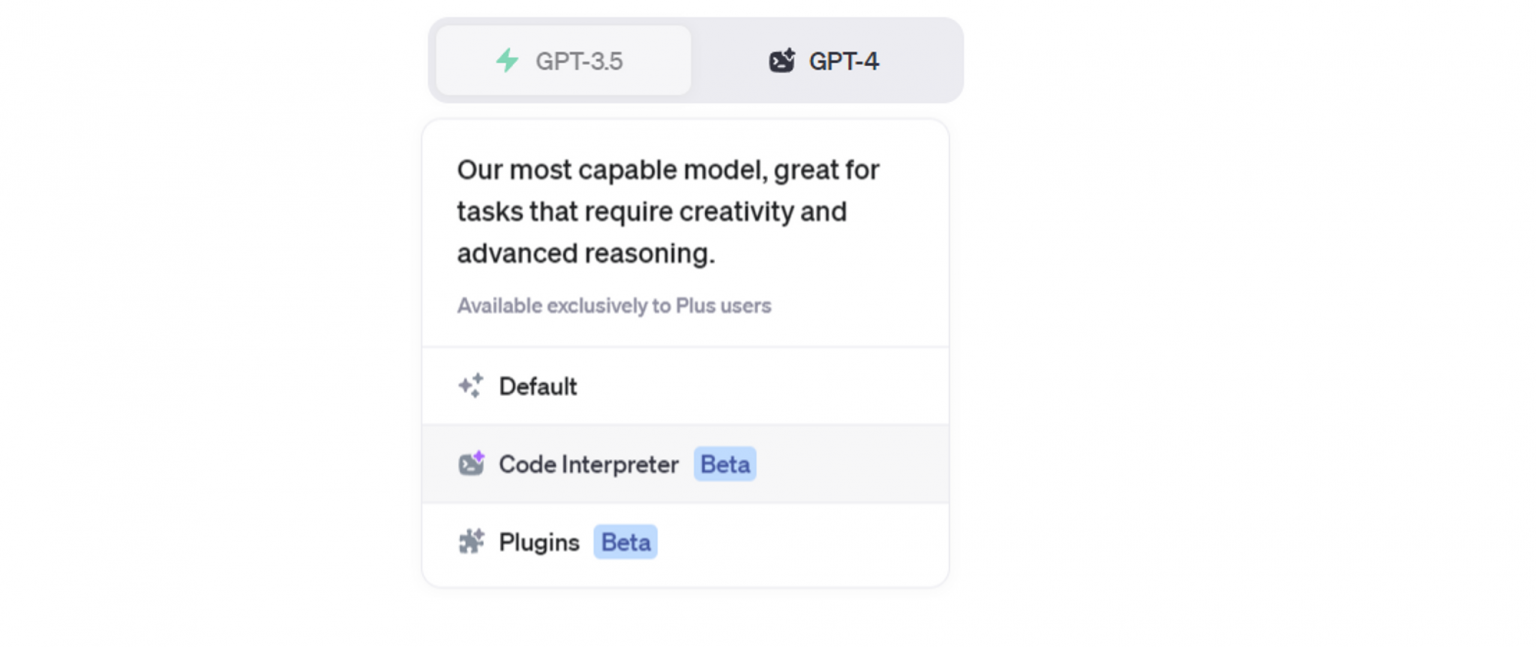Screen dimensions: 1536x647
Task: Enable Code Interpreter mode
Action: pyautogui.click(x=588, y=463)
